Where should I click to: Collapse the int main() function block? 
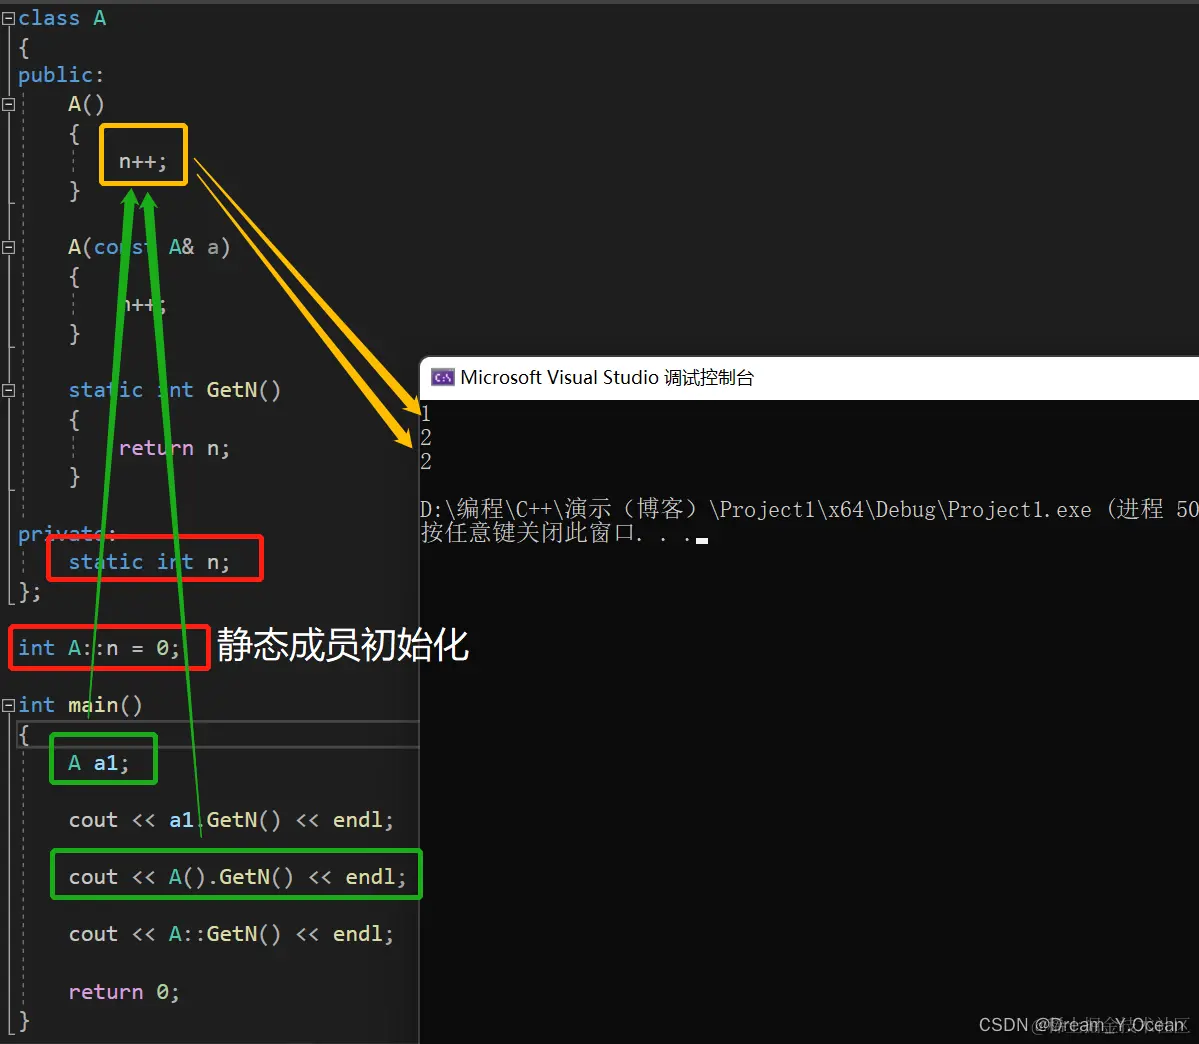pos(8,705)
